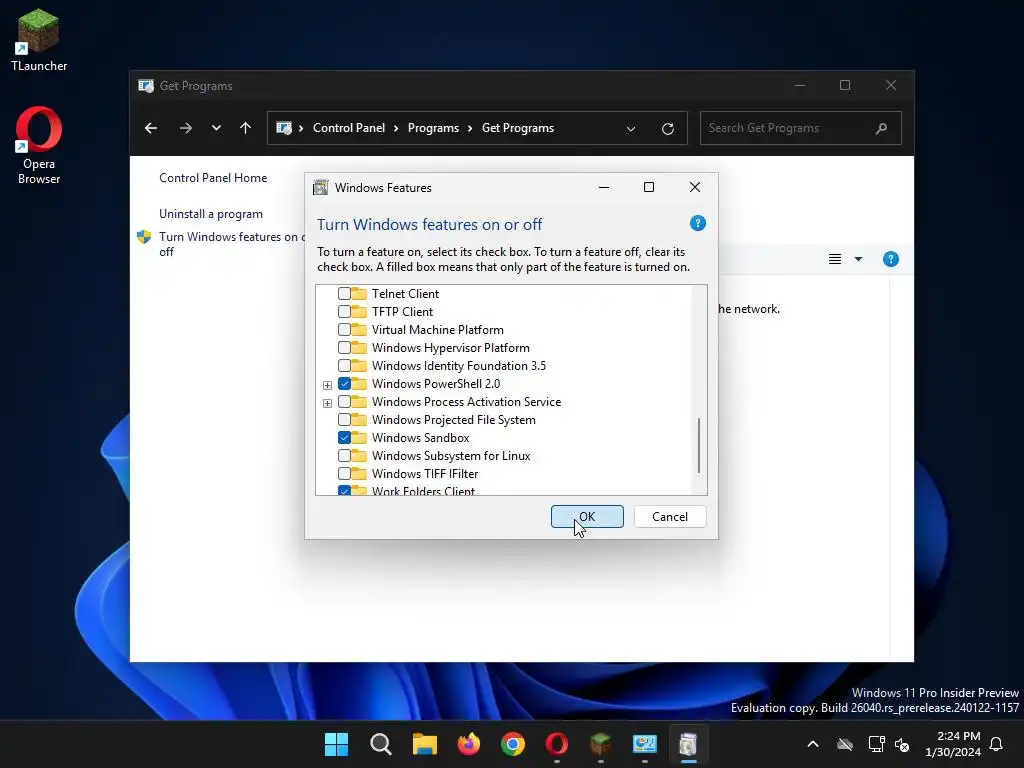Select Control Panel breadcrumb
1024x768 pixels.
click(349, 128)
